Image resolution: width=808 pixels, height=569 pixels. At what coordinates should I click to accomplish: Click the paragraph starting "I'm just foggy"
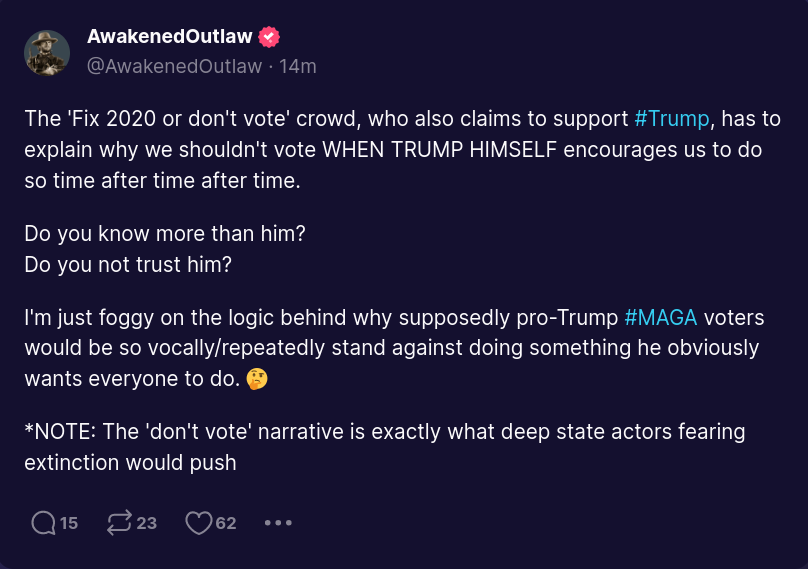point(390,349)
